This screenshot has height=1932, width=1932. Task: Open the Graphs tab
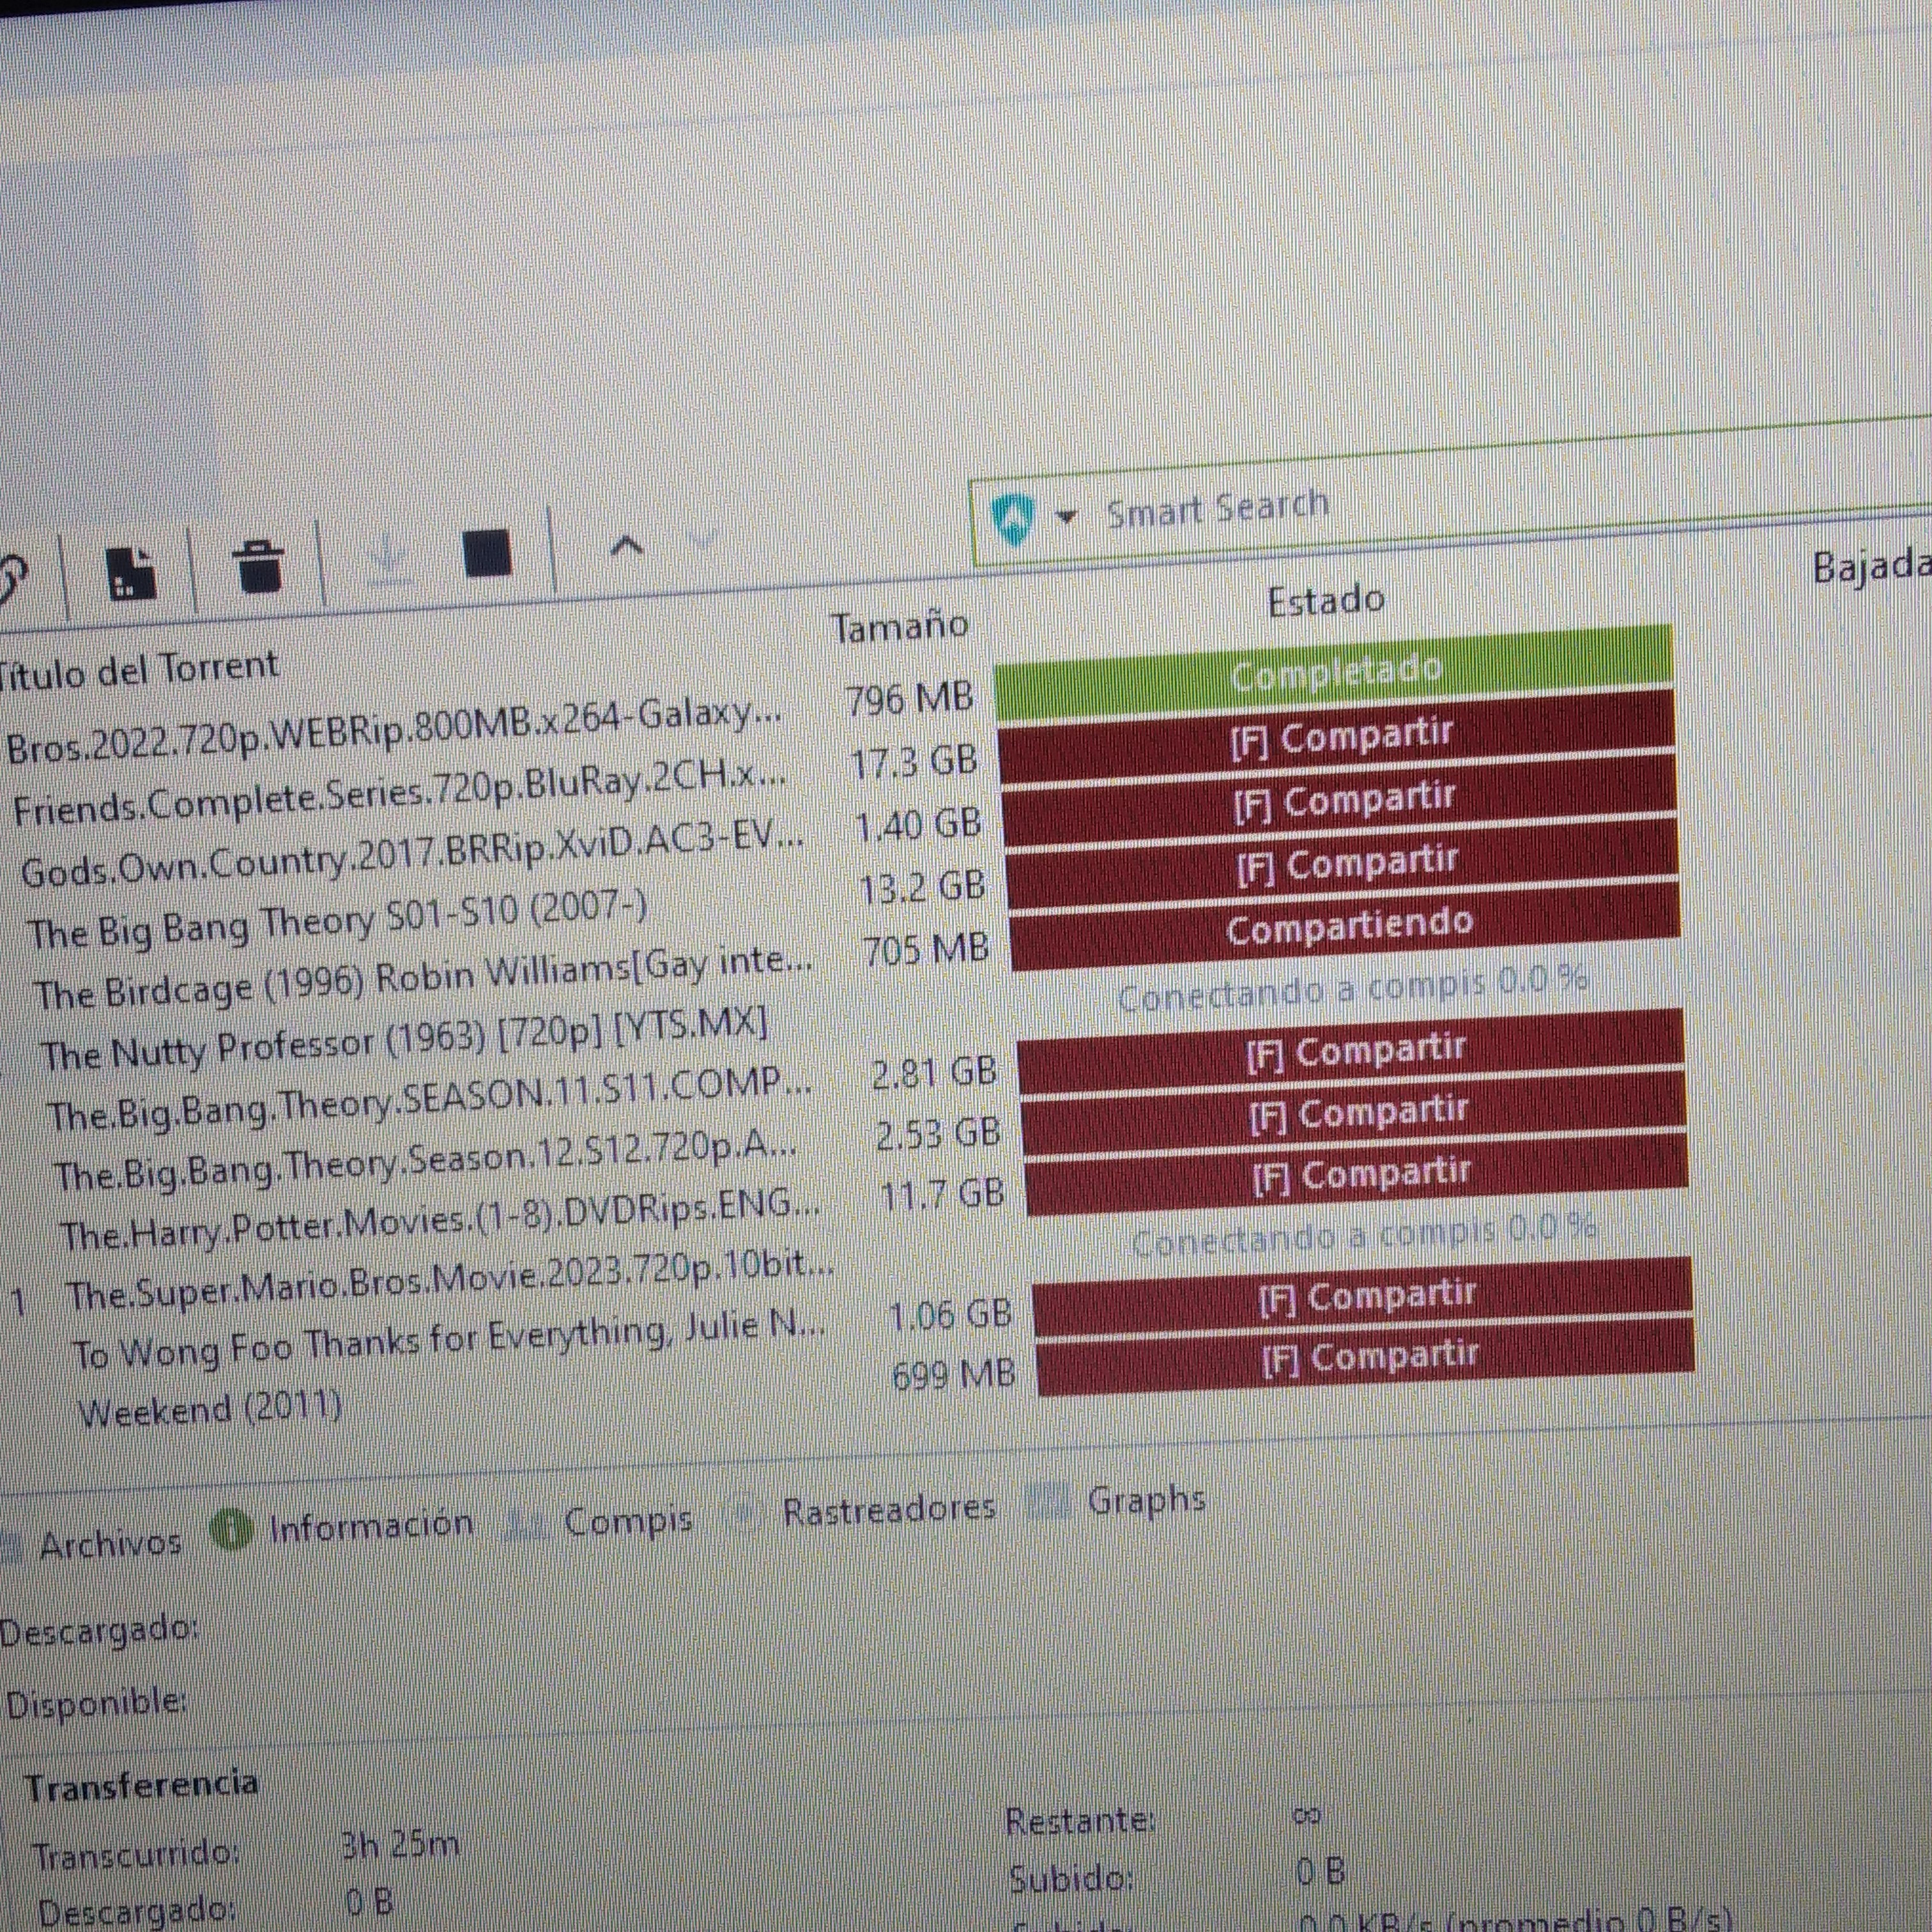(1146, 1499)
